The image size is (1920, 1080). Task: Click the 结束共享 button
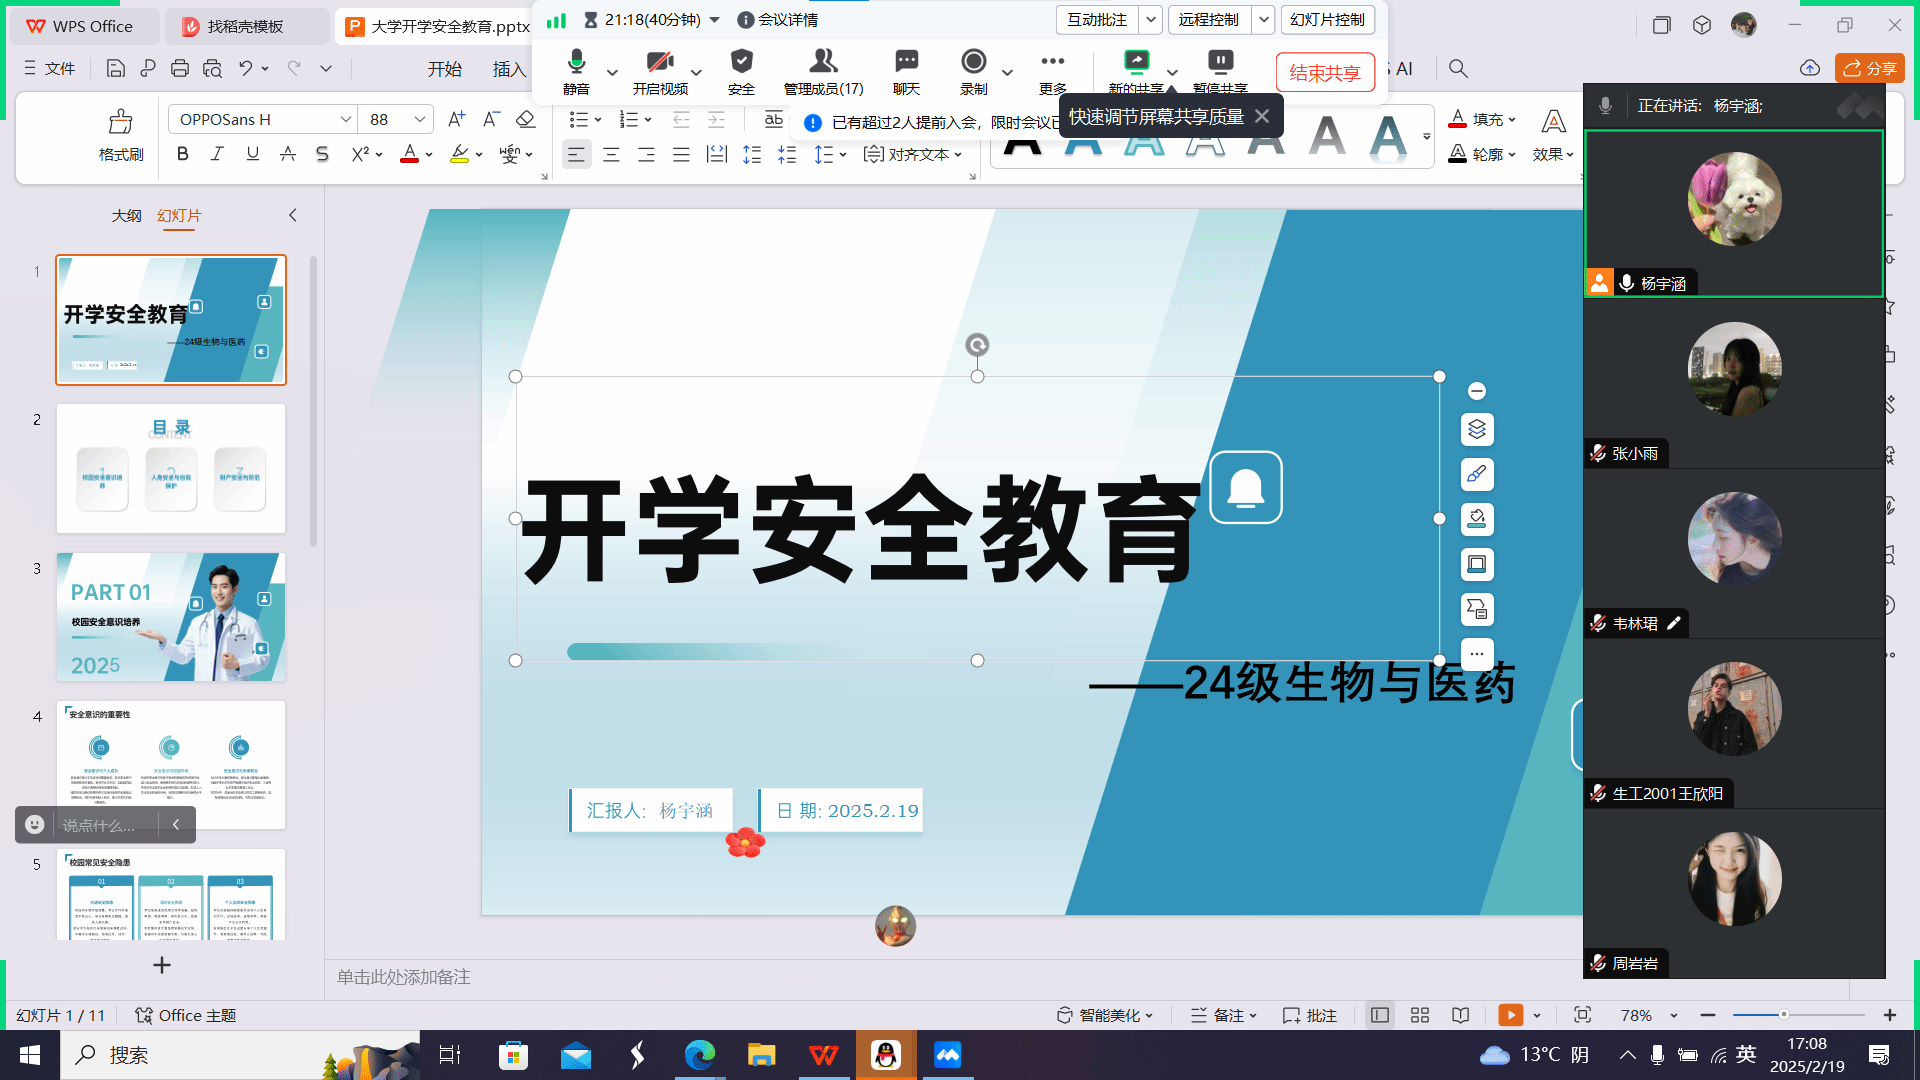1324,72
